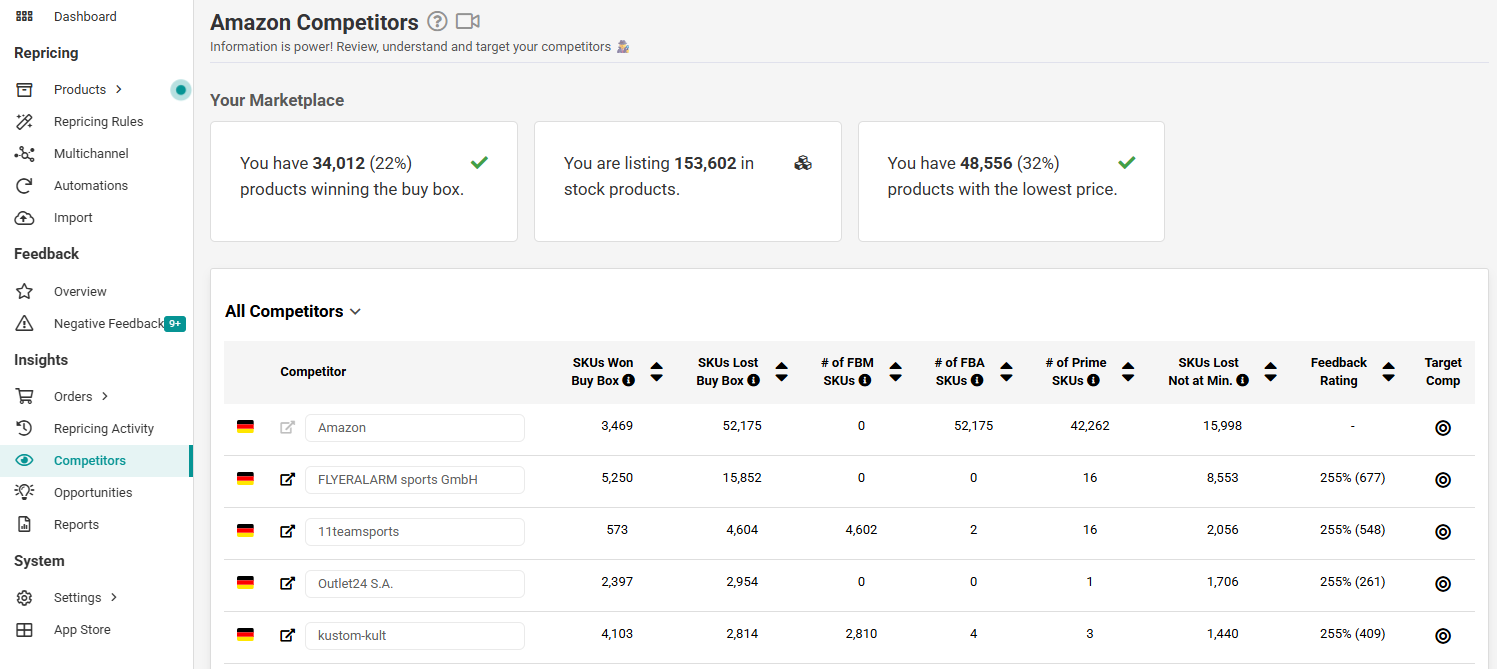Click the pulsing dot beside Products
Image resolution: width=1497 pixels, height=669 pixels.
point(180,90)
